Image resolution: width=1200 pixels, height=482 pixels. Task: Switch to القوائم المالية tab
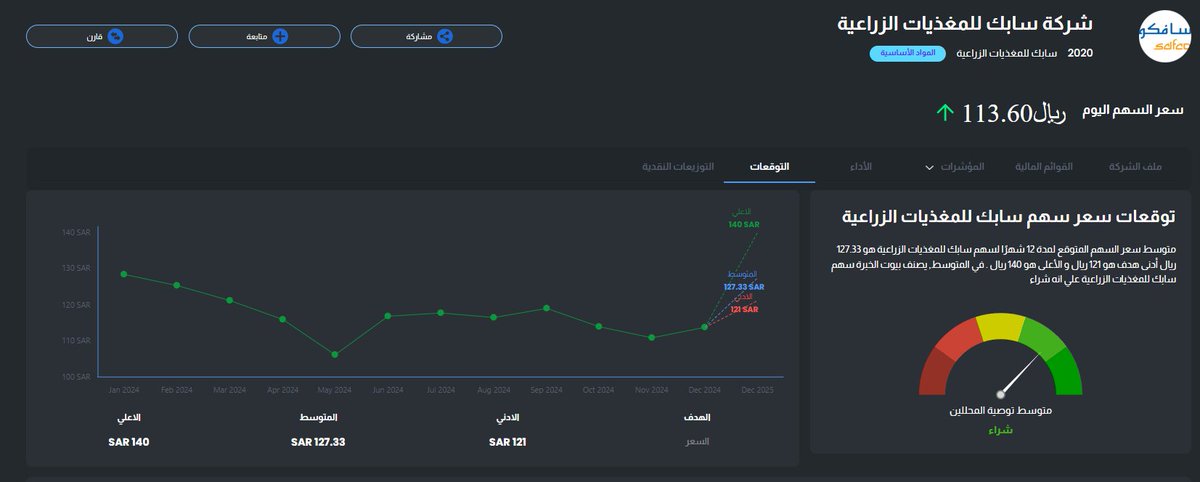pyautogui.click(x=1045, y=166)
